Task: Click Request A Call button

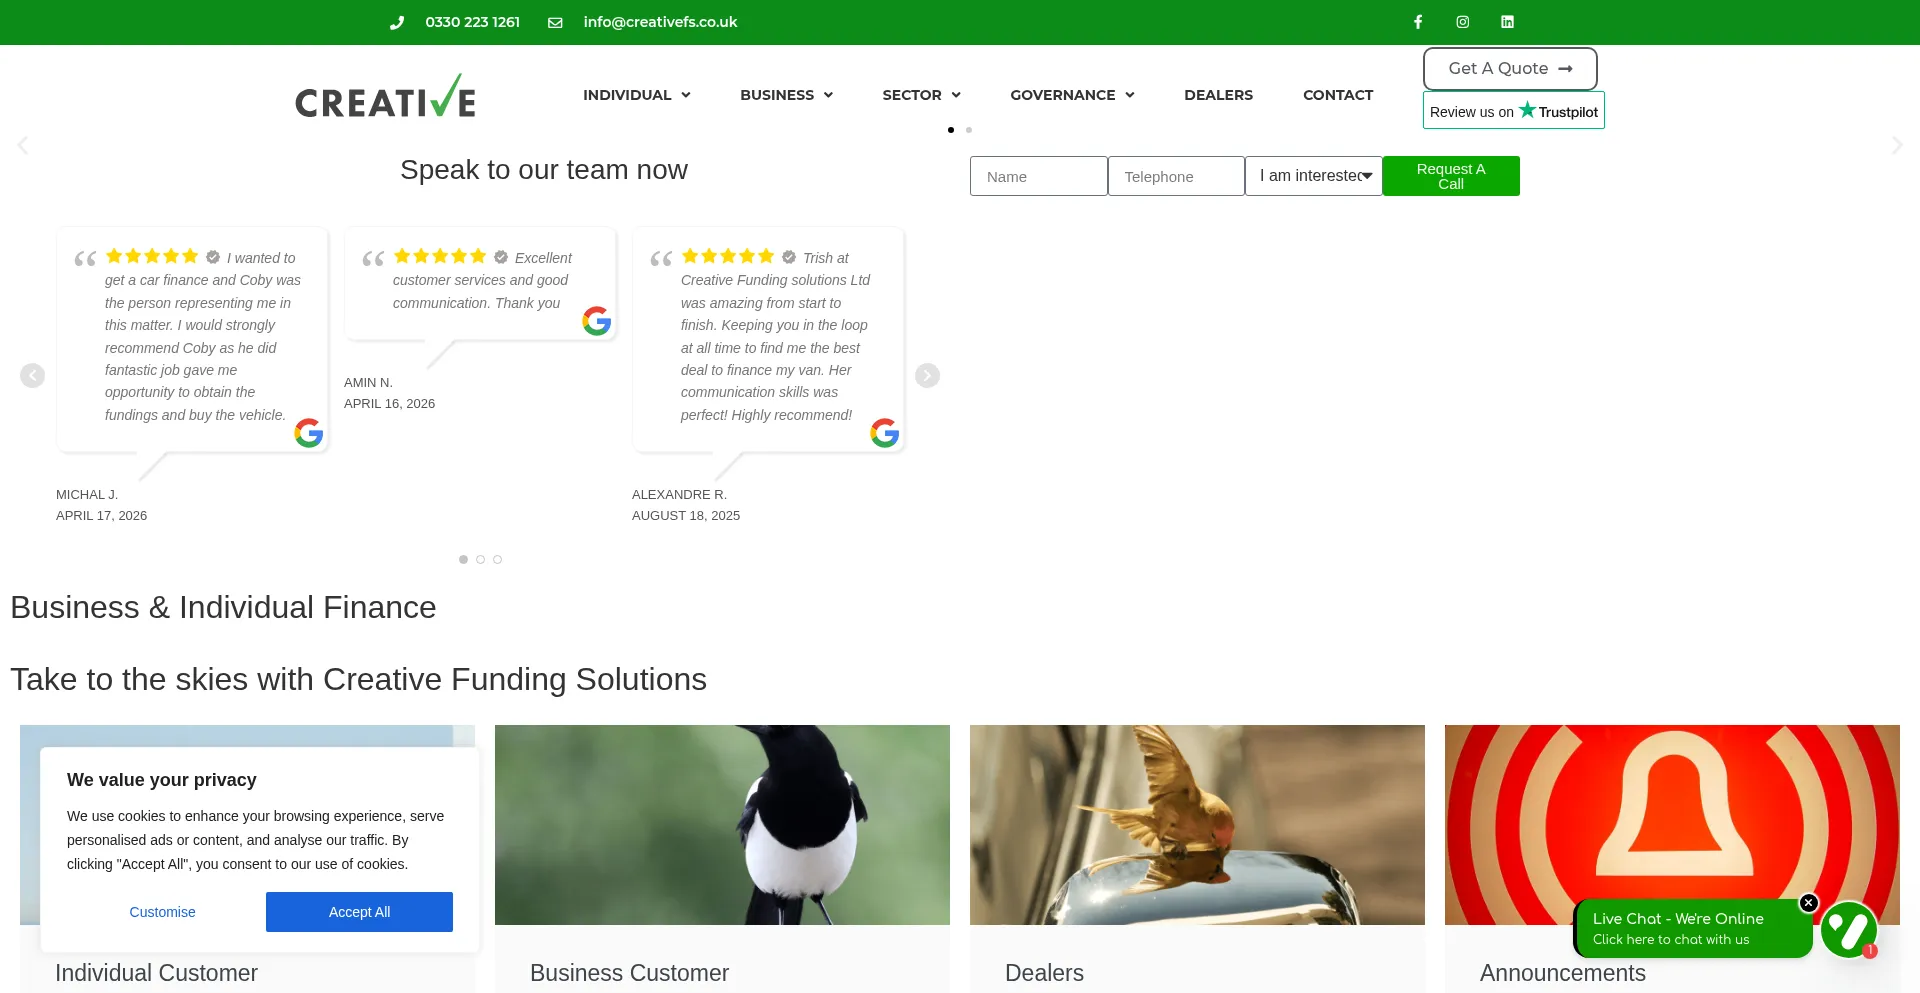Action: pos(1451,176)
